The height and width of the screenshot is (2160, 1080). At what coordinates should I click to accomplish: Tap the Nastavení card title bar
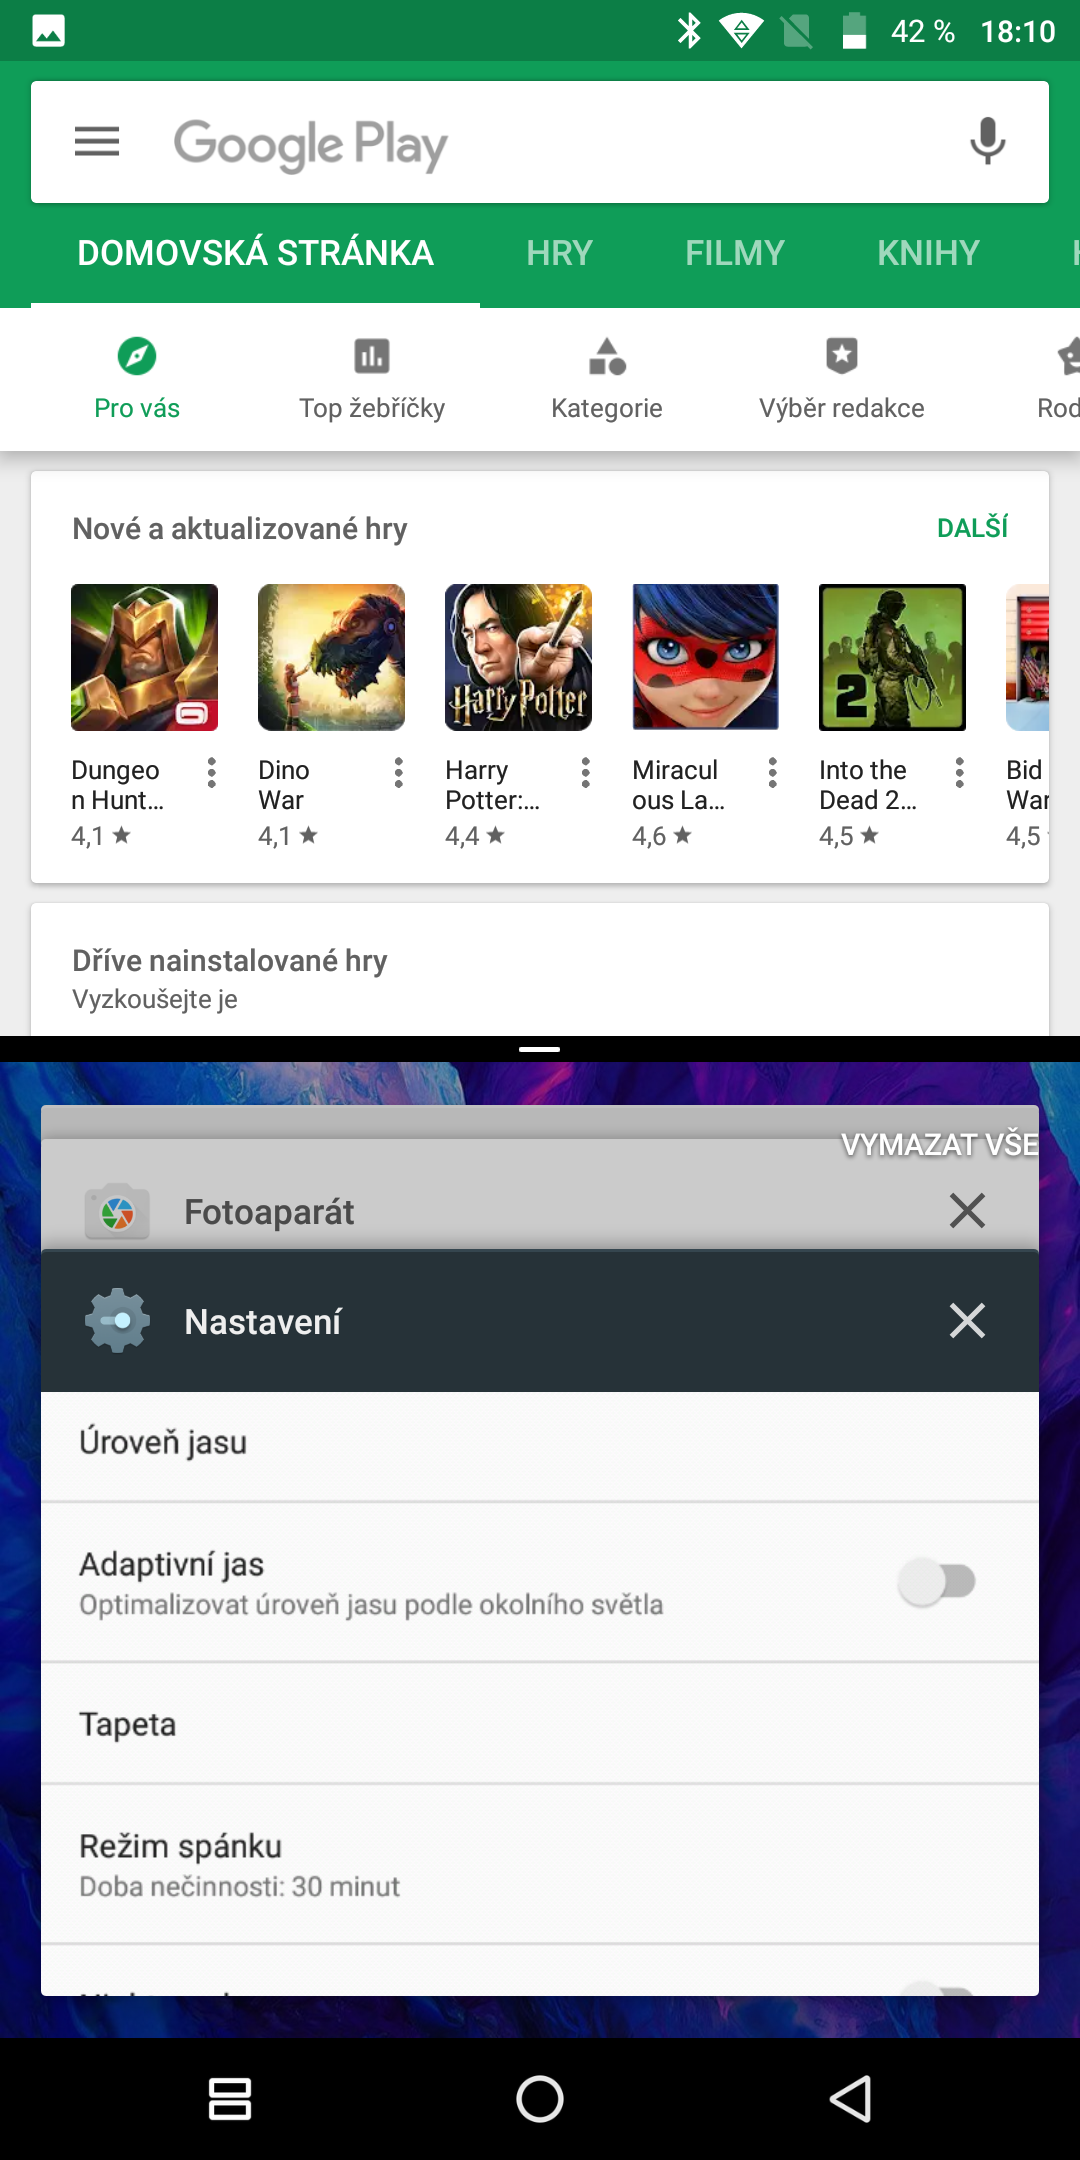point(540,1321)
